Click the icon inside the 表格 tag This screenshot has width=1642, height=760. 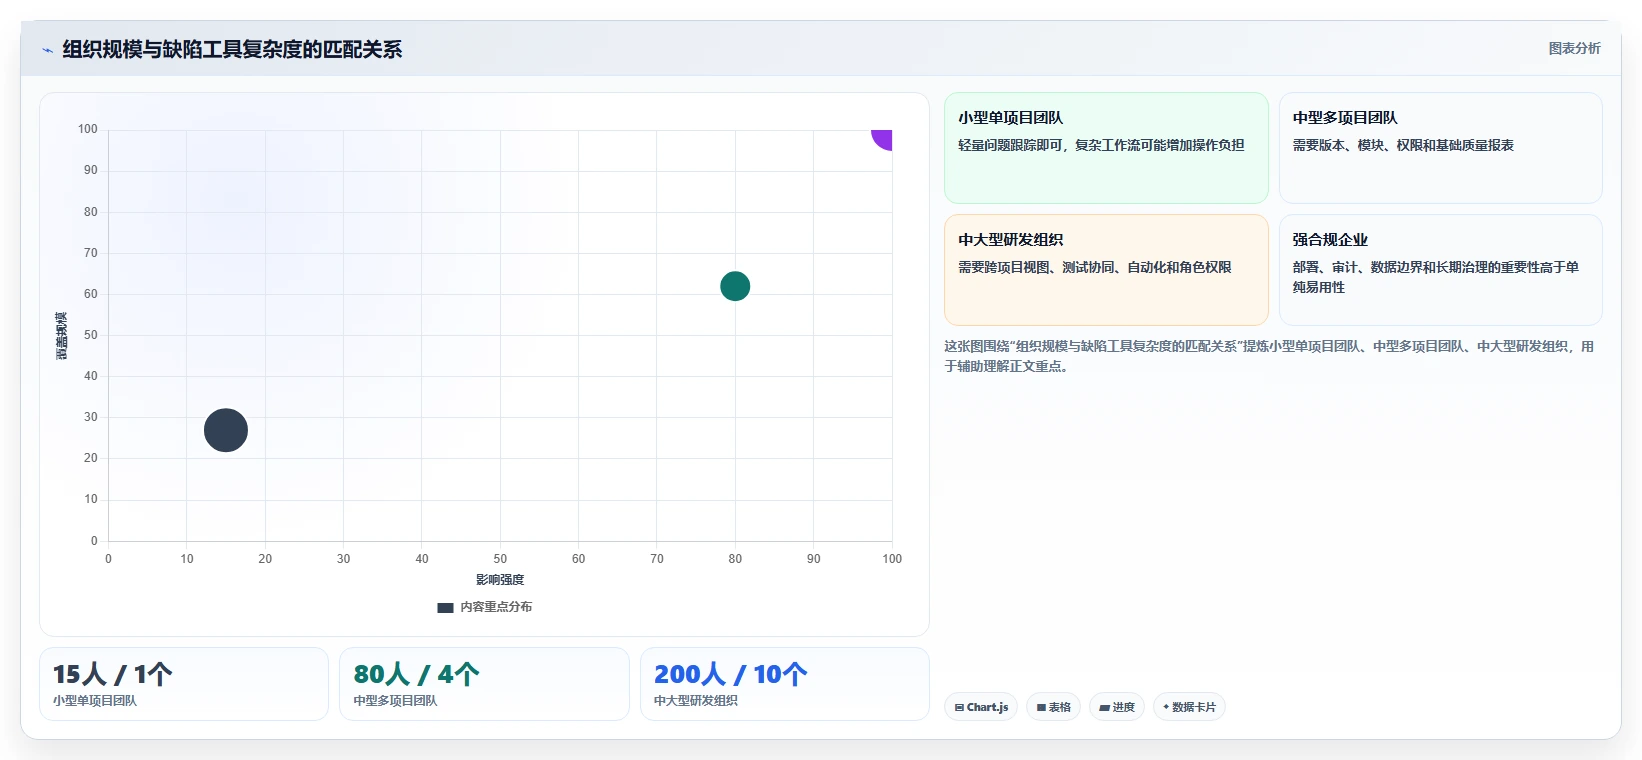coord(1041,707)
